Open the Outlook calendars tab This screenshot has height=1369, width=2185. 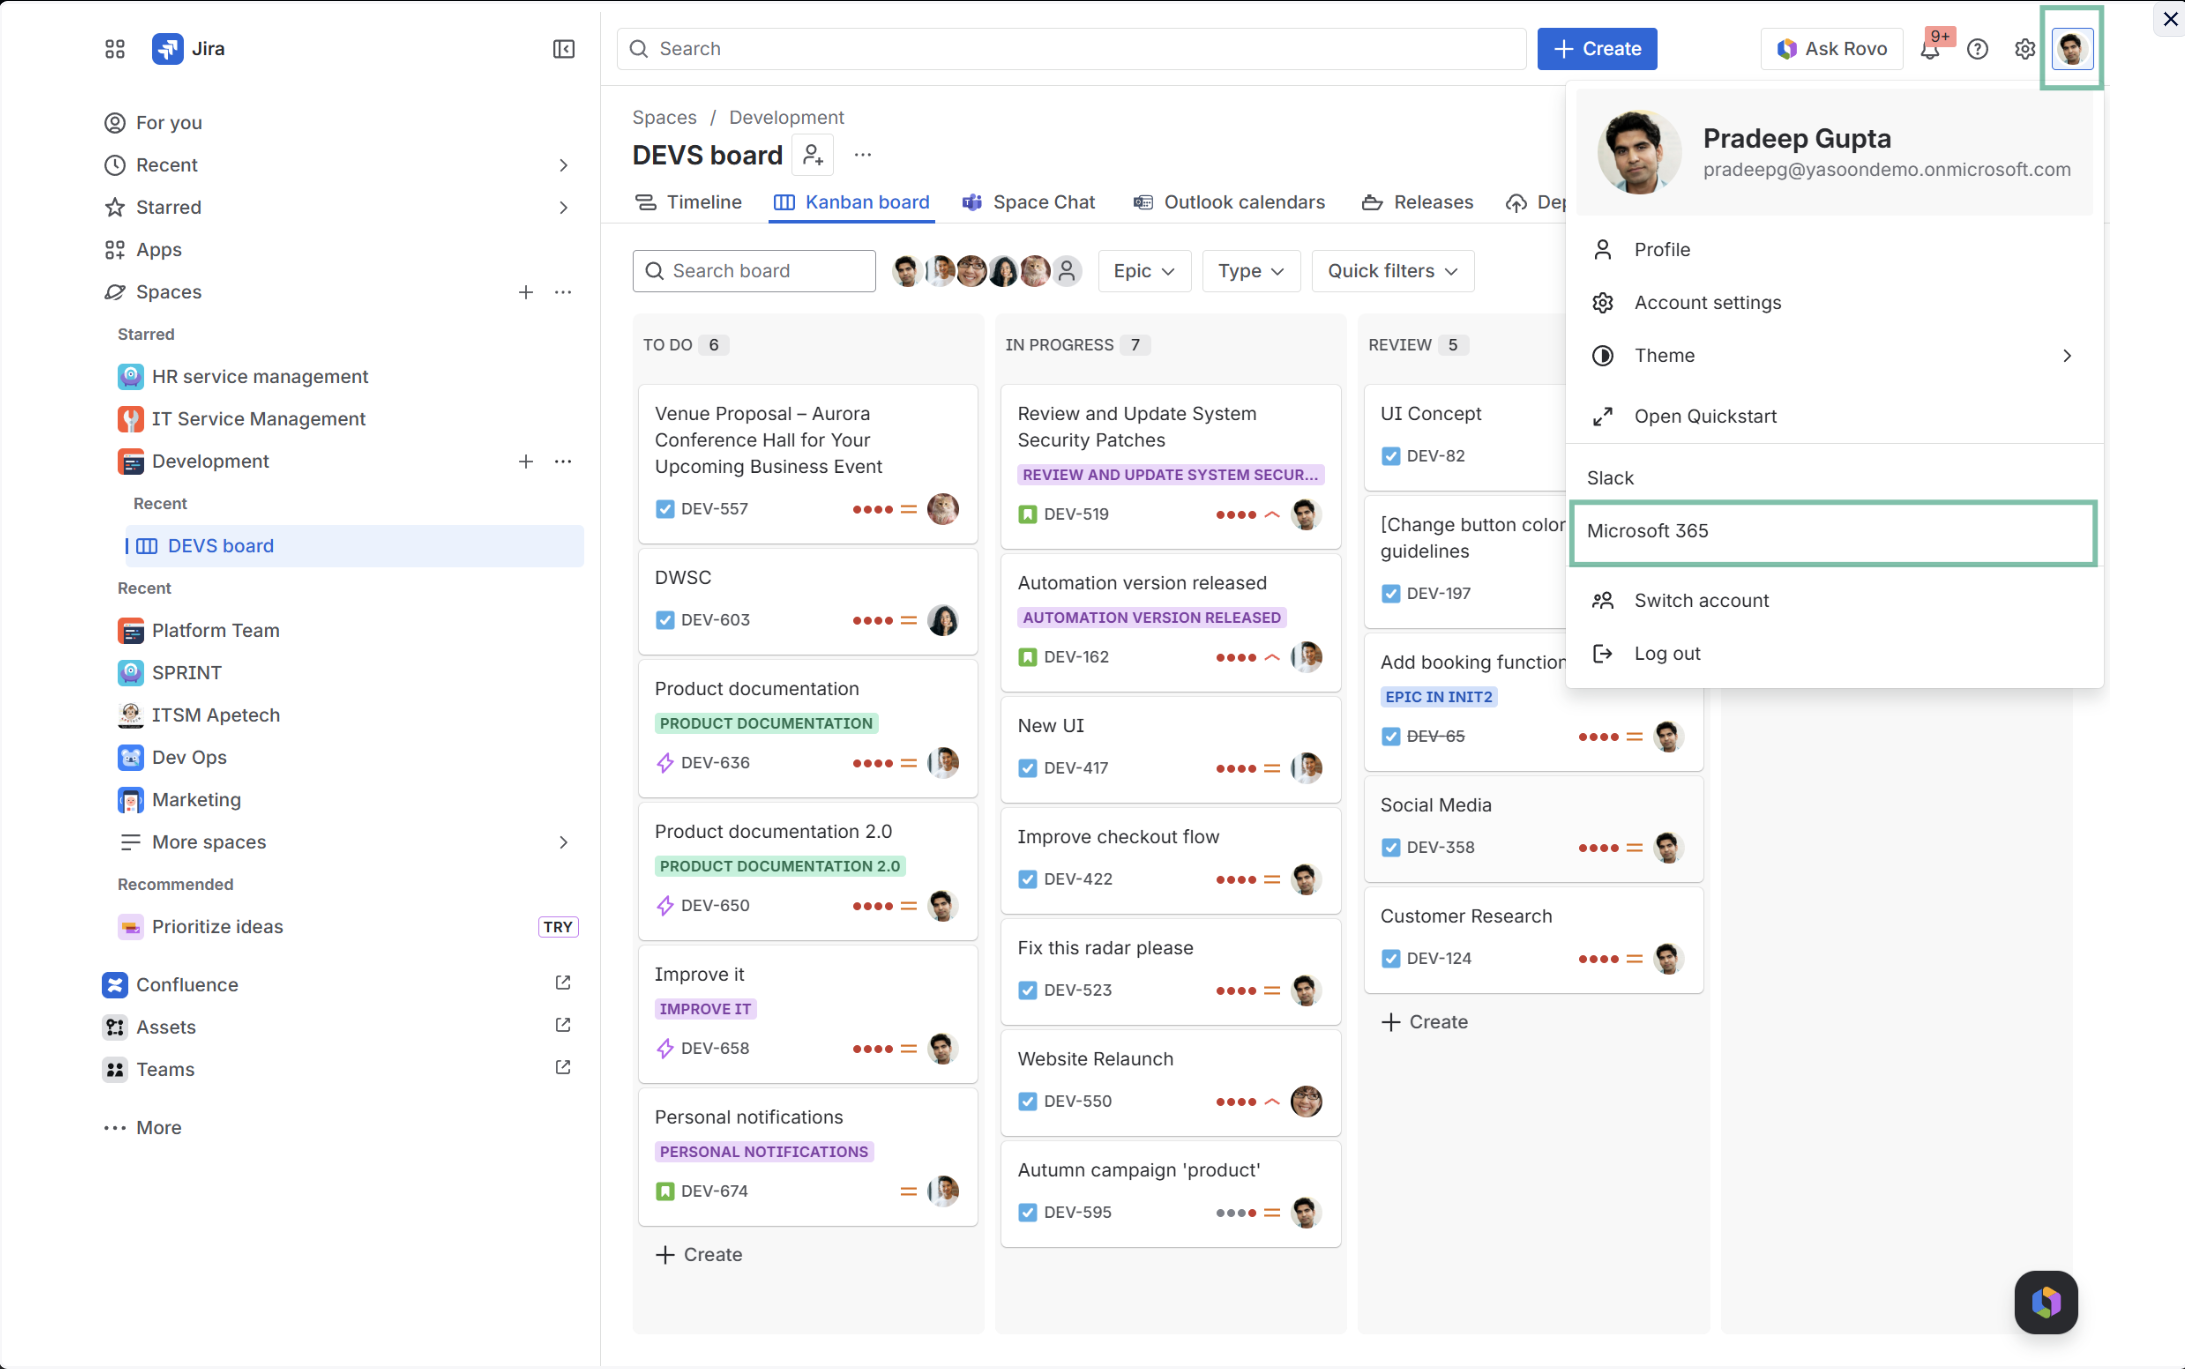[x=1229, y=202]
